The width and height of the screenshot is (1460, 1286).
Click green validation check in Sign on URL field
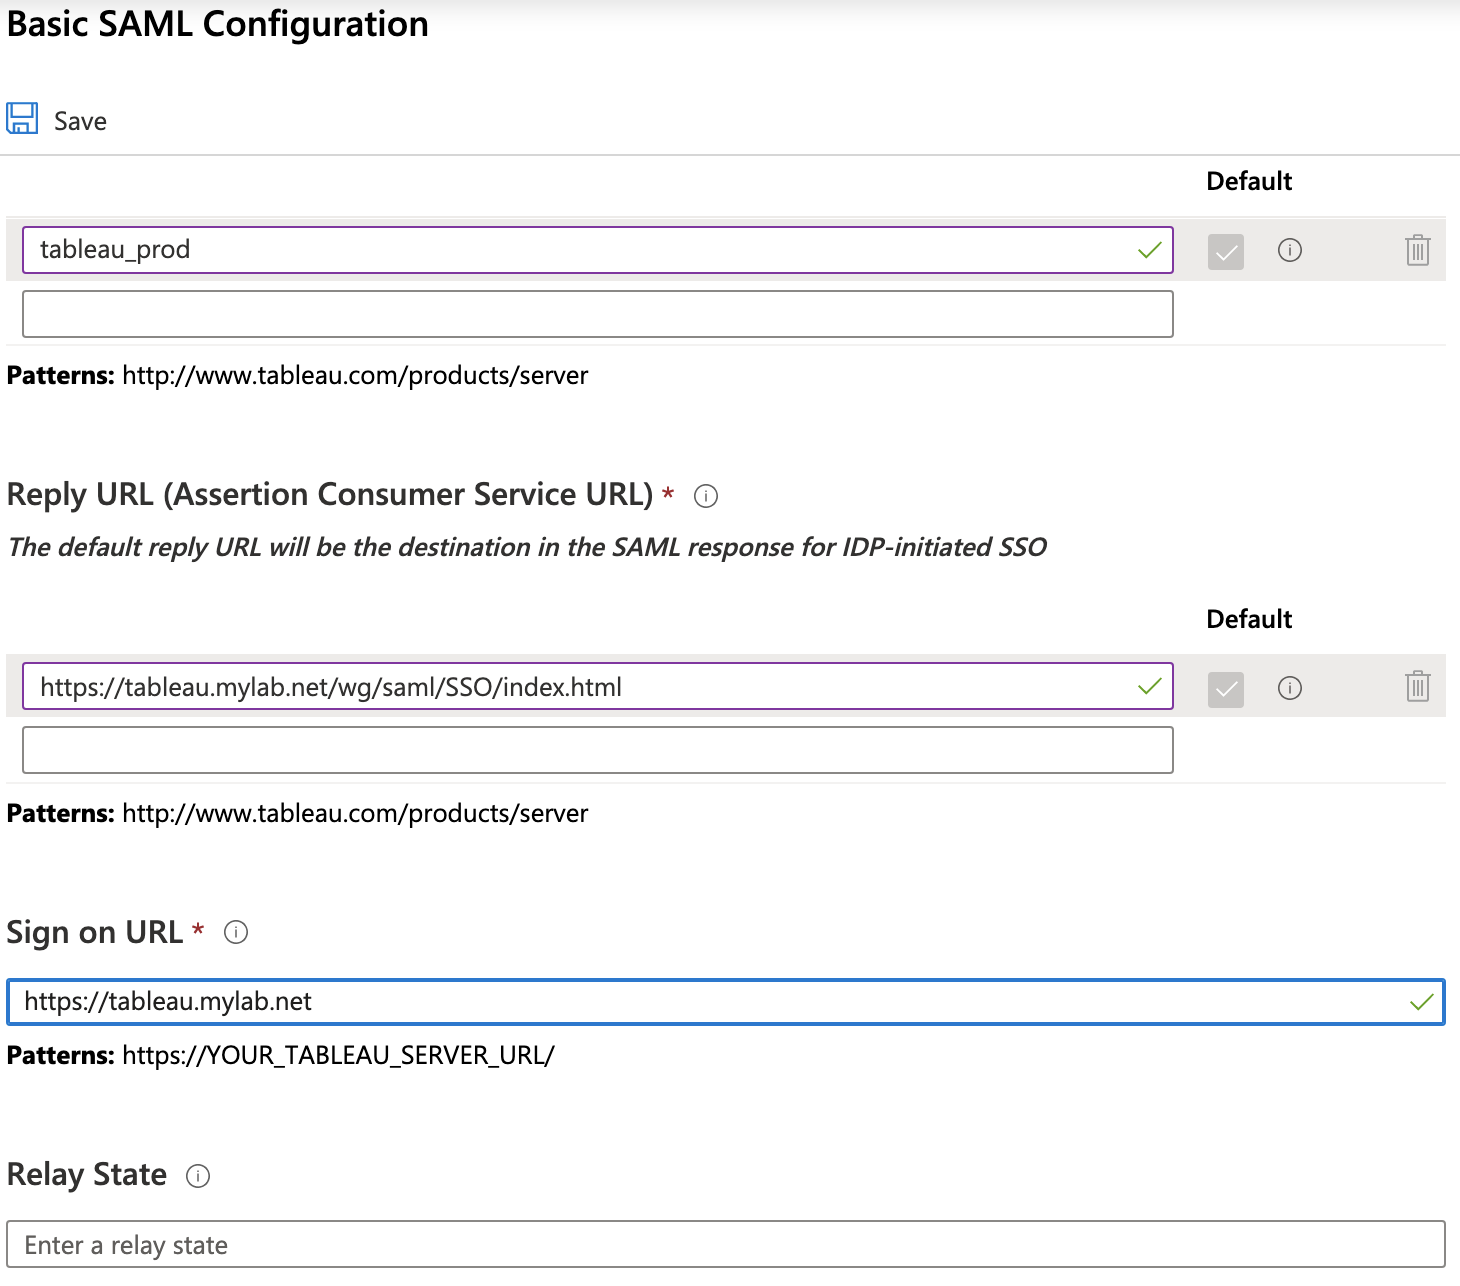(1422, 1002)
